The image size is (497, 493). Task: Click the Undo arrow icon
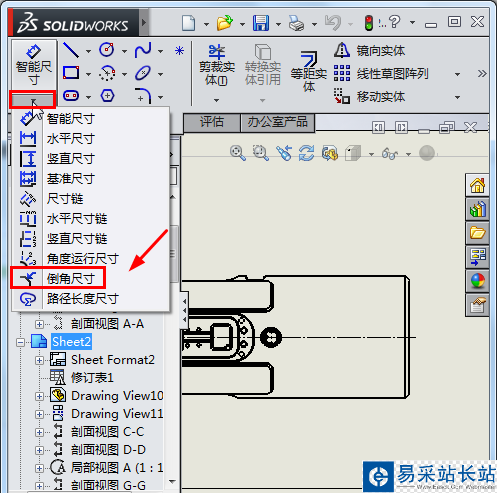tap(333, 23)
